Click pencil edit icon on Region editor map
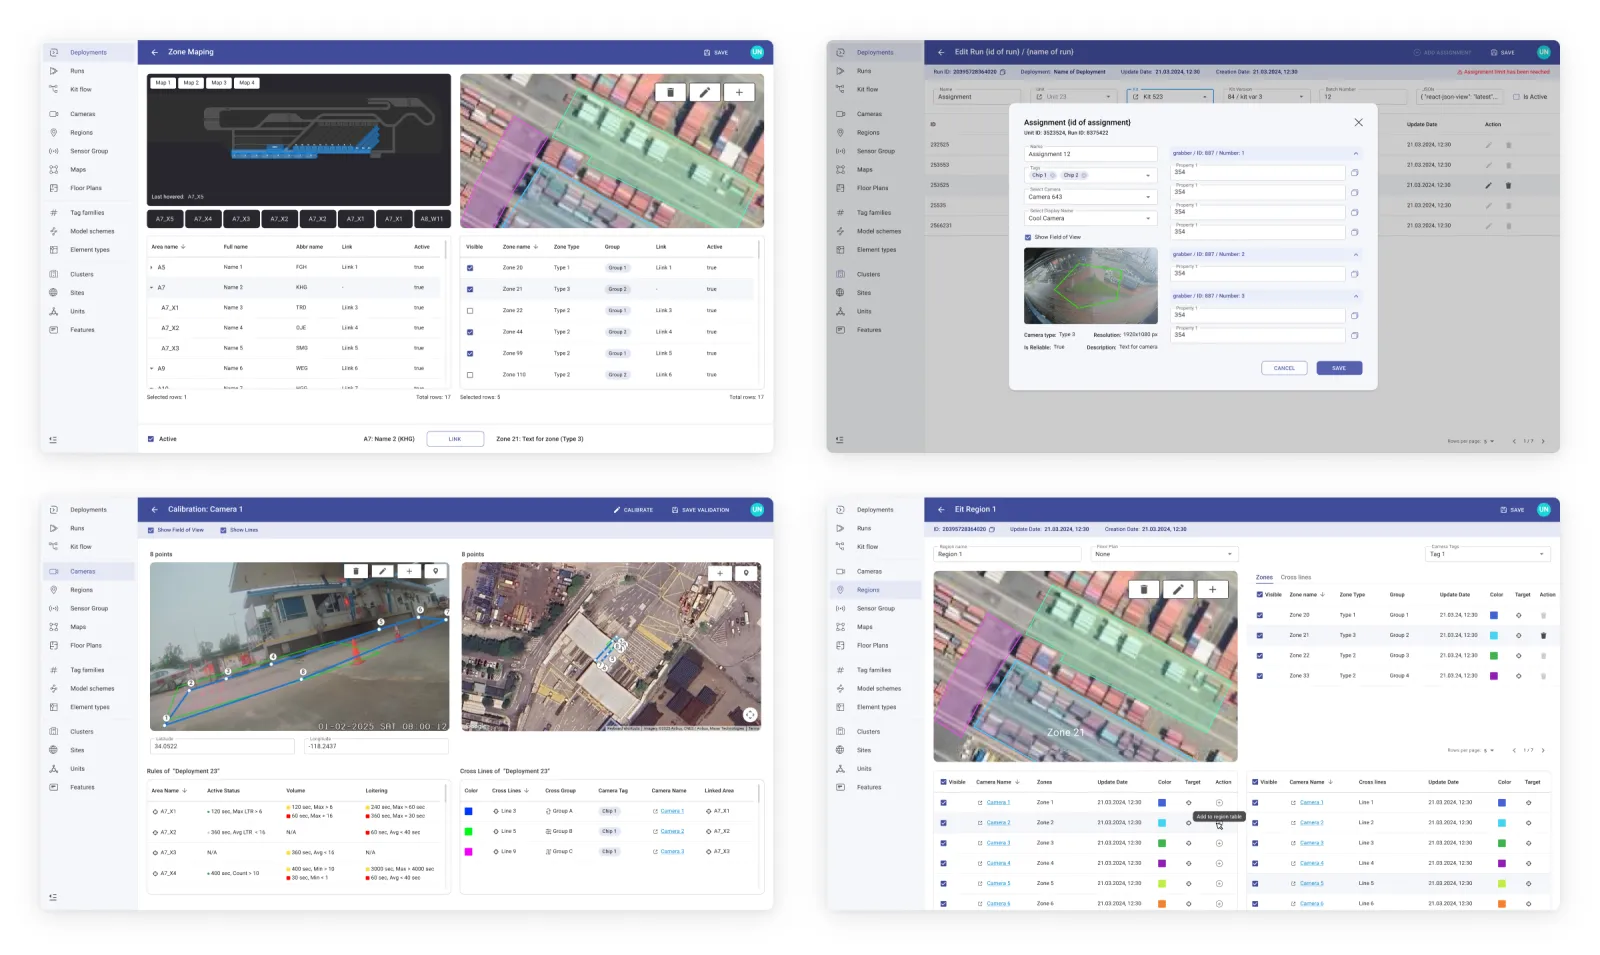This screenshot has height=955, width=1600. (1178, 589)
